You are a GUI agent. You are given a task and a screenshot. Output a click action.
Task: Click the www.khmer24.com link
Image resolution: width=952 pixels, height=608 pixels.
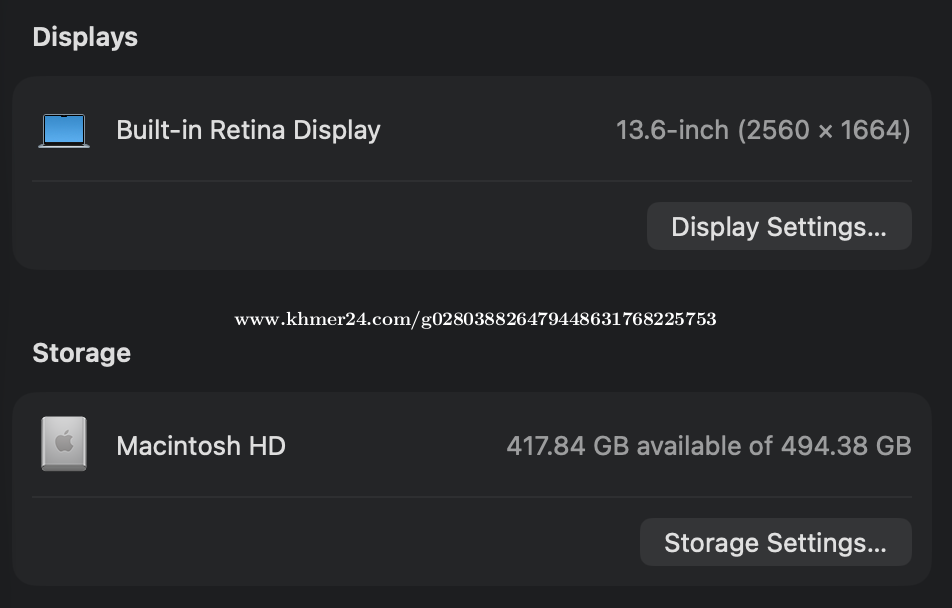[x=475, y=319]
